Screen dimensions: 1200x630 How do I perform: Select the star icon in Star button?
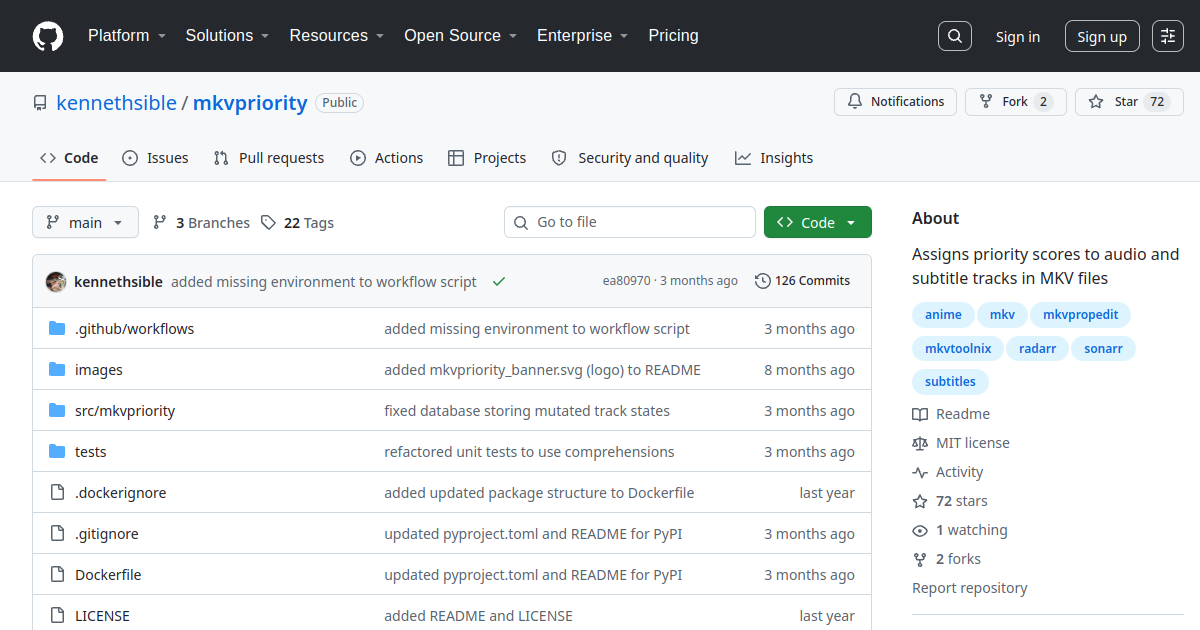[1096, 102]
